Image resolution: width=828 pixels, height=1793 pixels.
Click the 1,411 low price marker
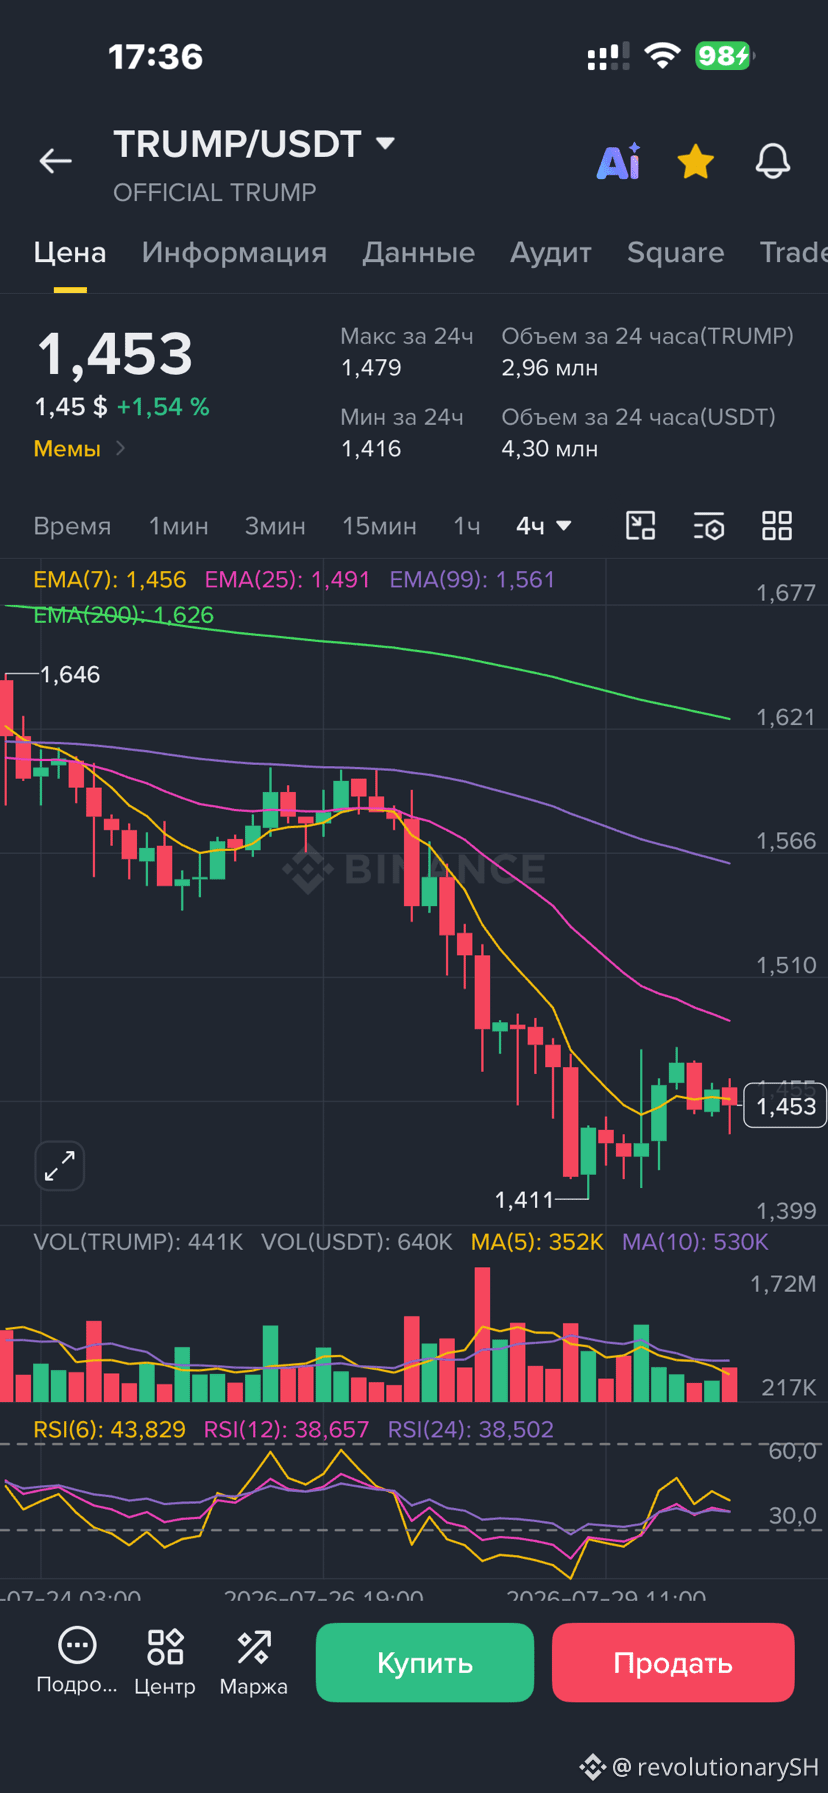524,1199
